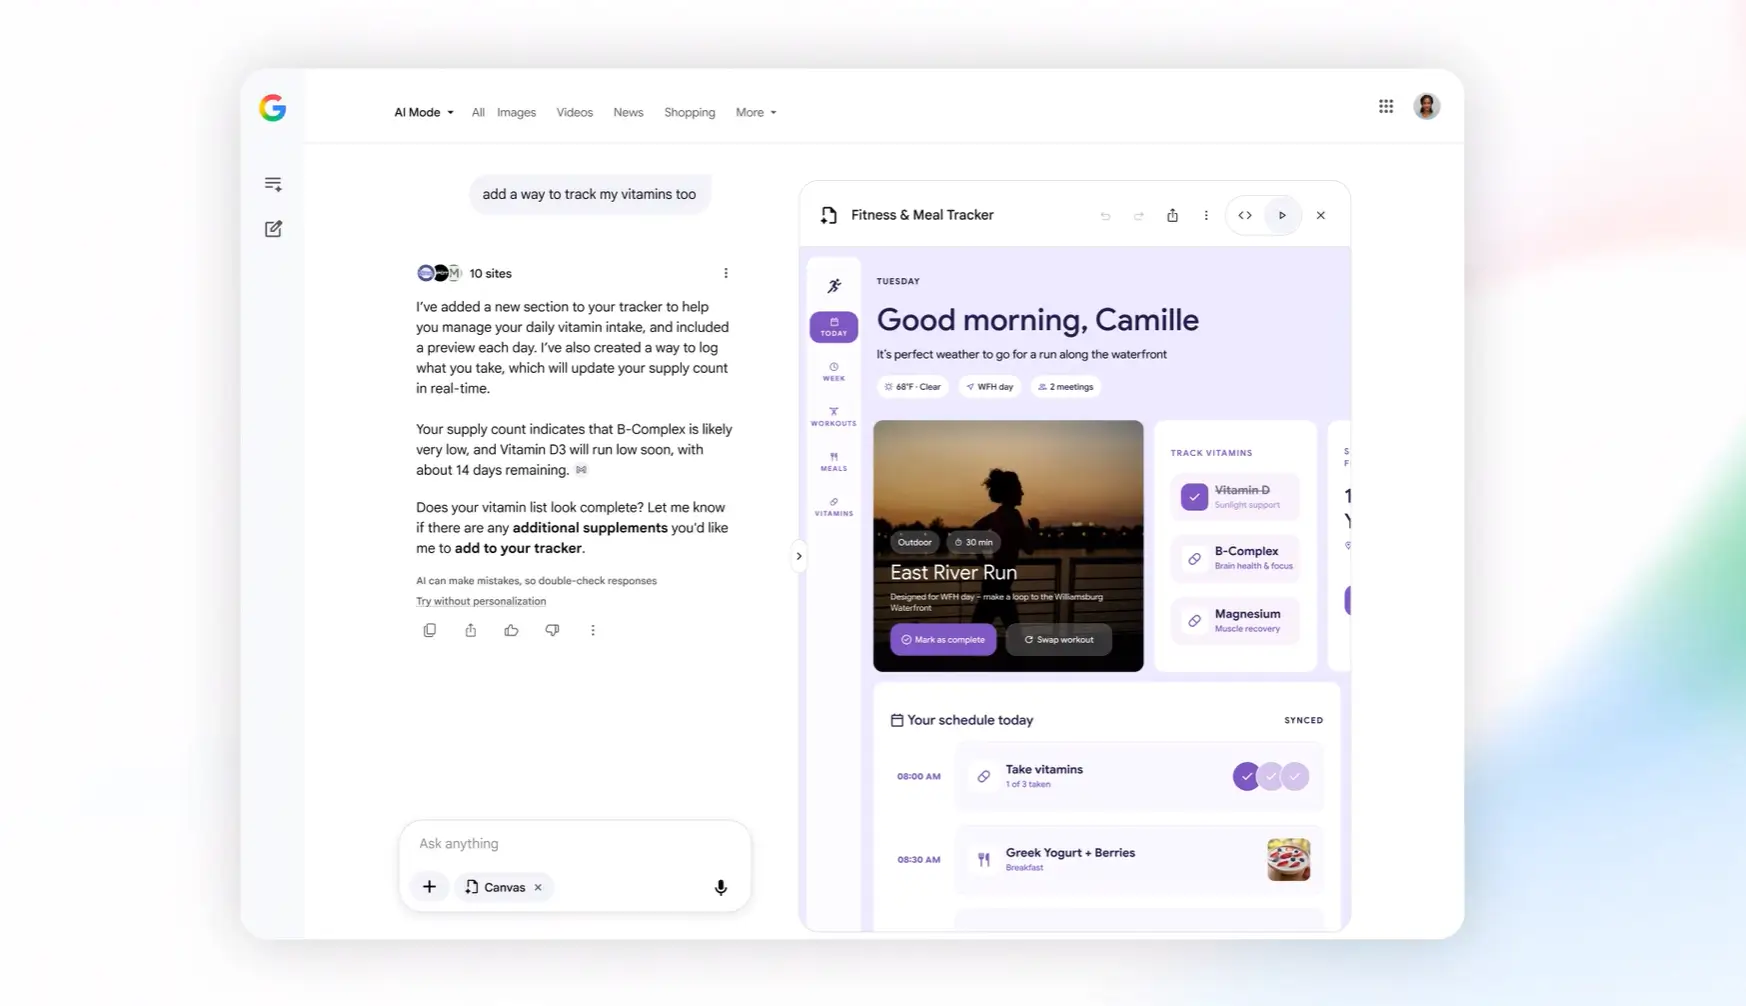
Task: Toggle the third vitamin check circle in schedule
Action: (1295, 776)
